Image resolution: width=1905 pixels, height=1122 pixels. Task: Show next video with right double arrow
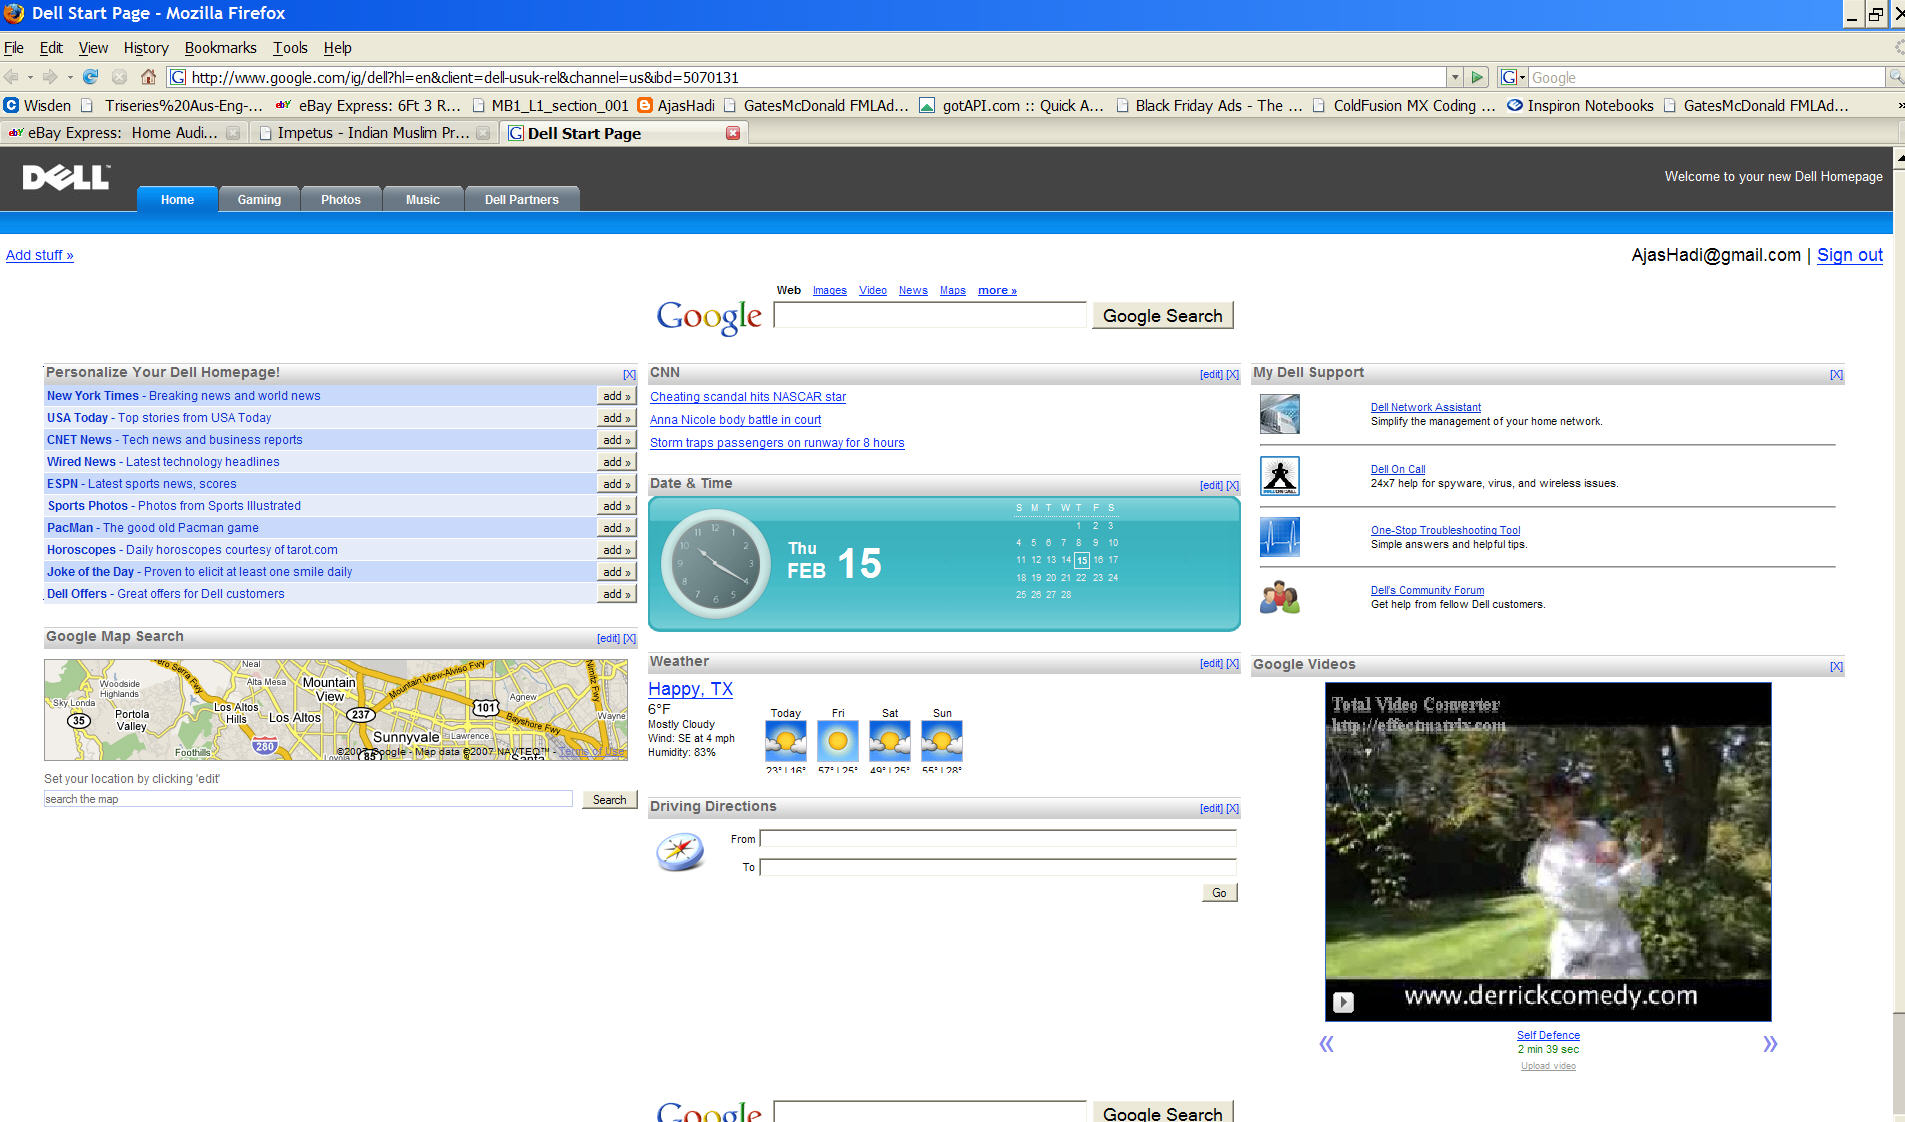click(x=1770, y=1044)
